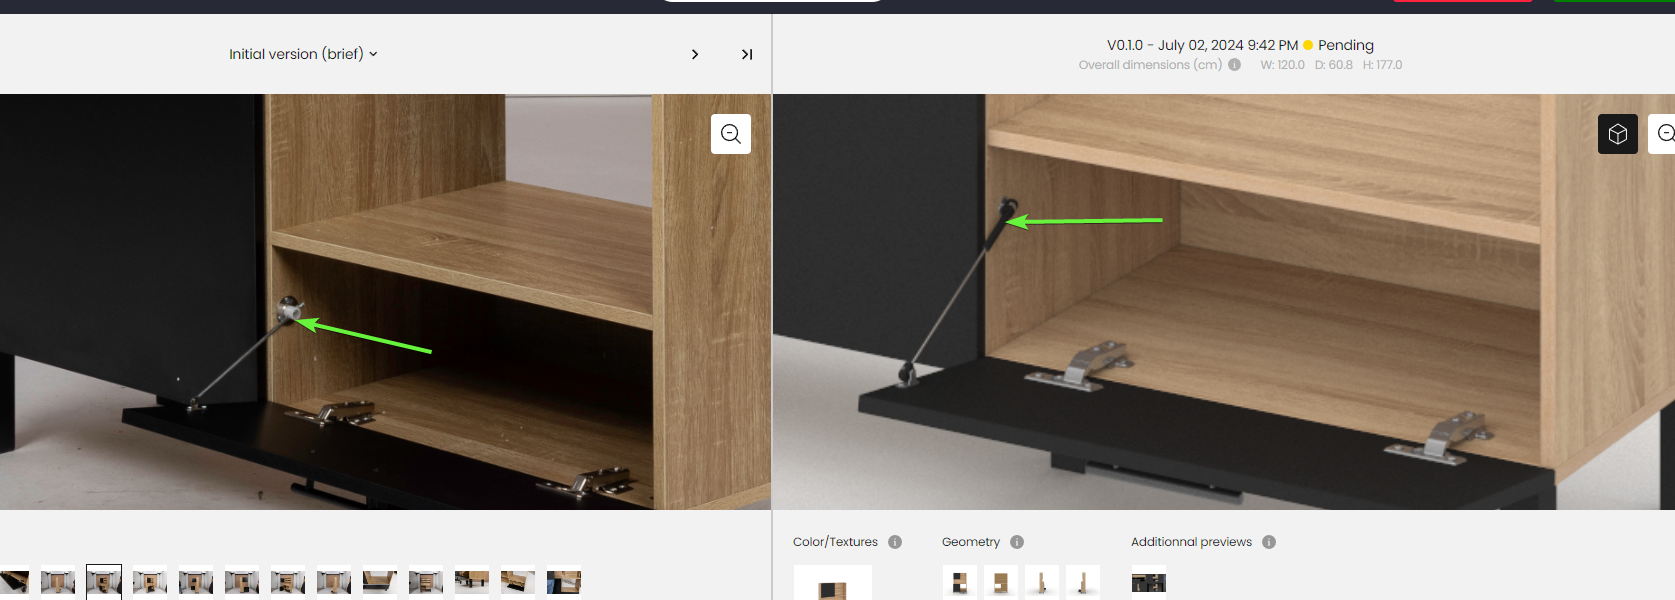Select the currently highlighted brief thumbnail
This screenshot has width=1675, height=600.
click(x=104, y=582)
